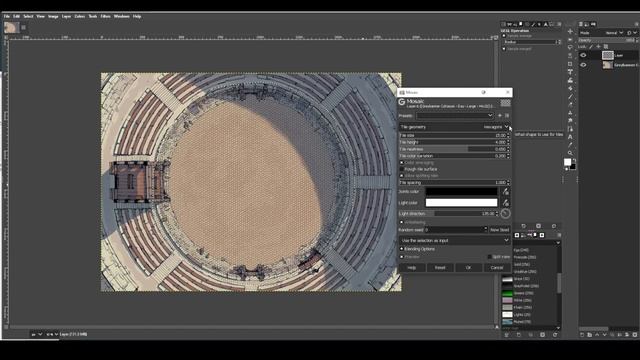Hide the second layer using its eye icon
The image size is (640, 360).
point(583,65)
